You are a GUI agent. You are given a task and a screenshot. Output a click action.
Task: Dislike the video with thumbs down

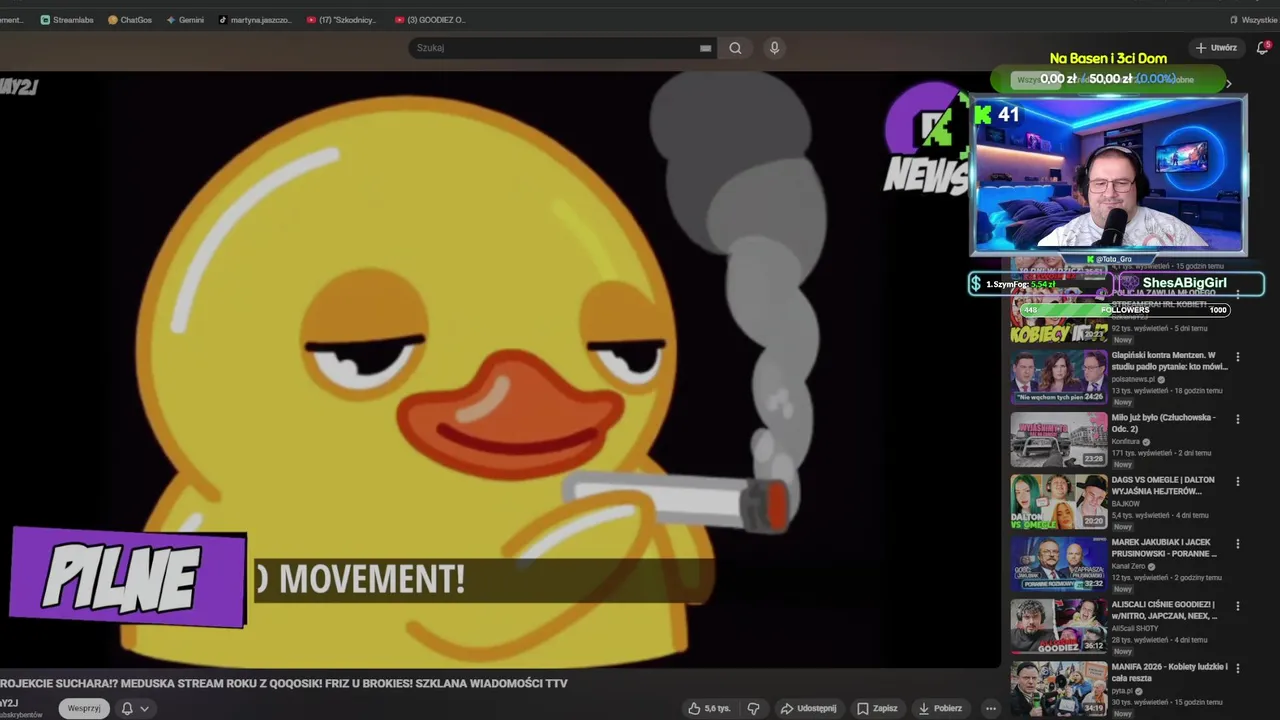tap(754, 708)
